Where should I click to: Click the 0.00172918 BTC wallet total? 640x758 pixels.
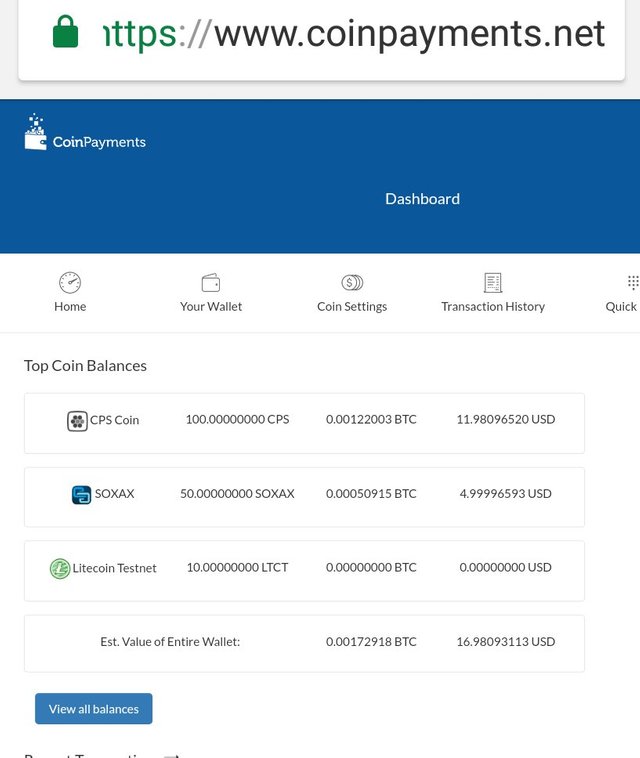point(371,641)
